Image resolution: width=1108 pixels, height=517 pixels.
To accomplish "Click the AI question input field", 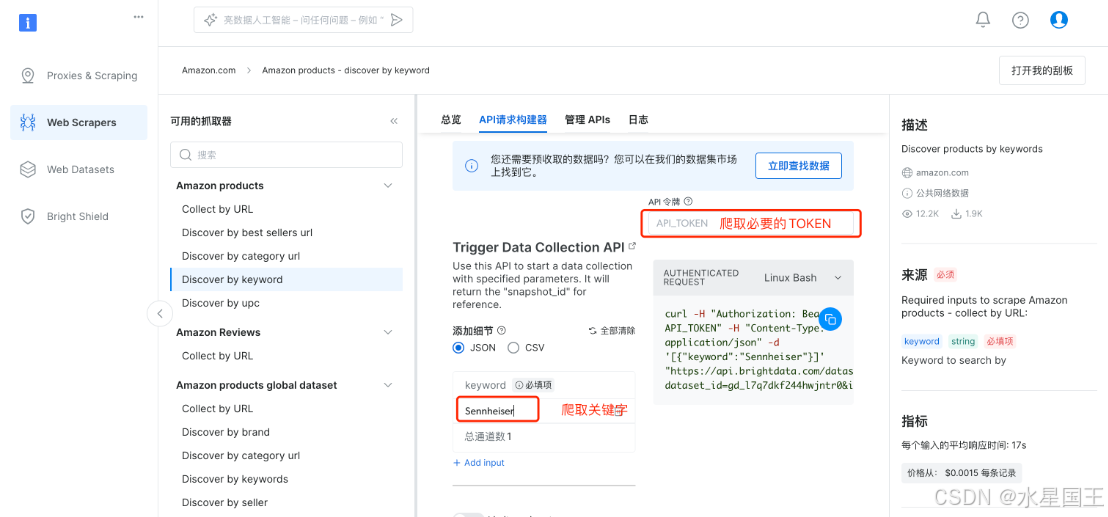I will [303, 20].
